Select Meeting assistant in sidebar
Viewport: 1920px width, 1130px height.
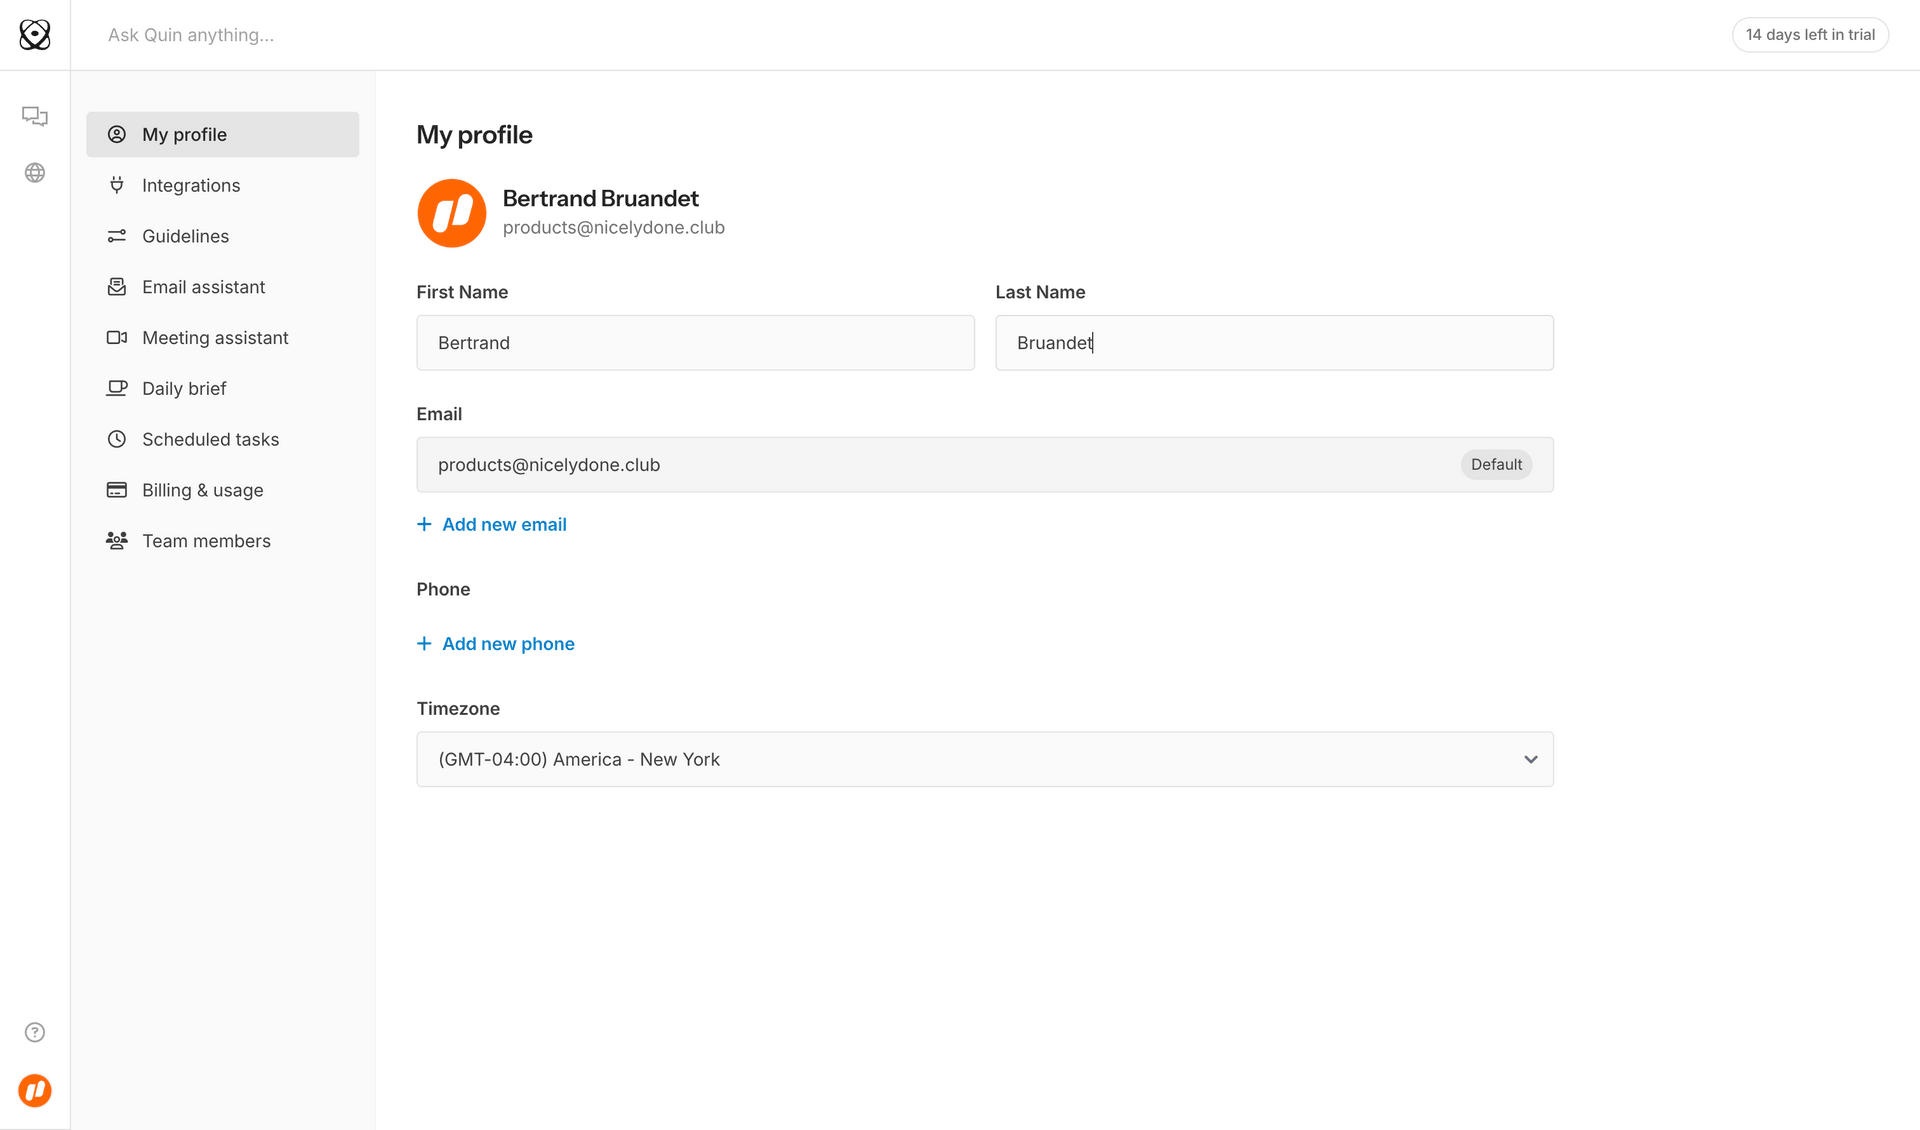click(215, 338)
